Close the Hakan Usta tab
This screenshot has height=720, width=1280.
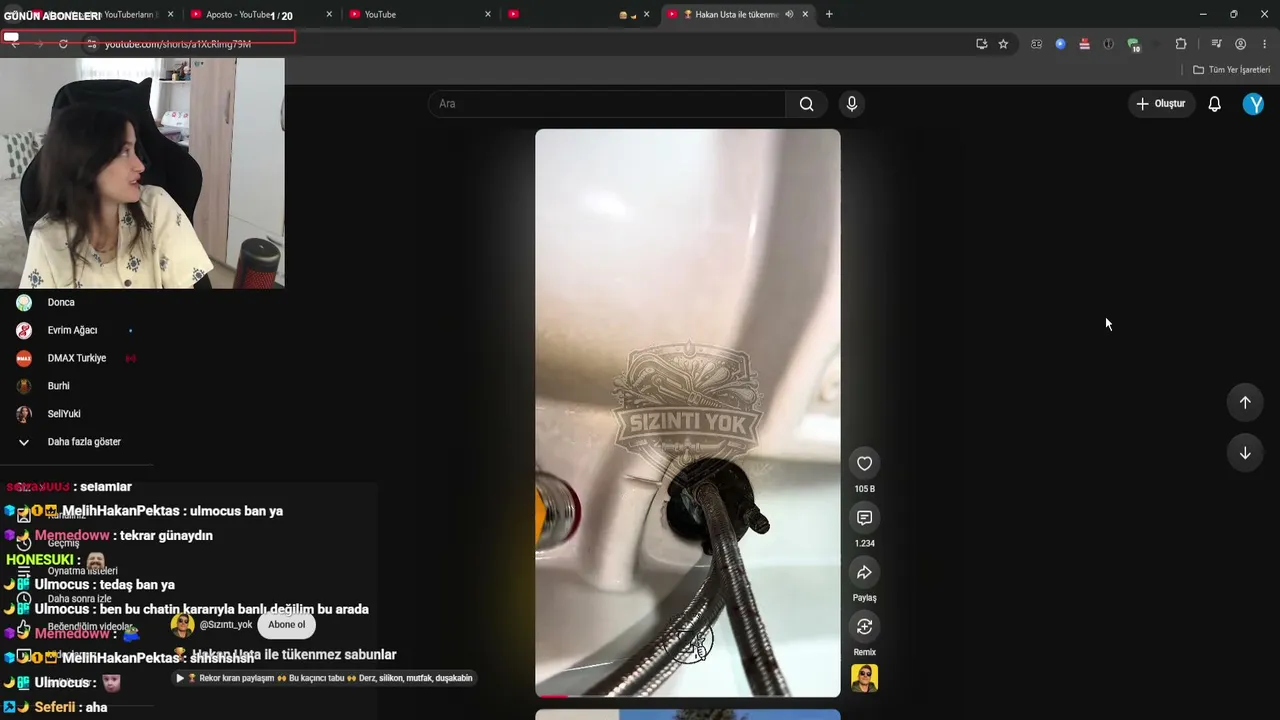(x=805, y=14)
